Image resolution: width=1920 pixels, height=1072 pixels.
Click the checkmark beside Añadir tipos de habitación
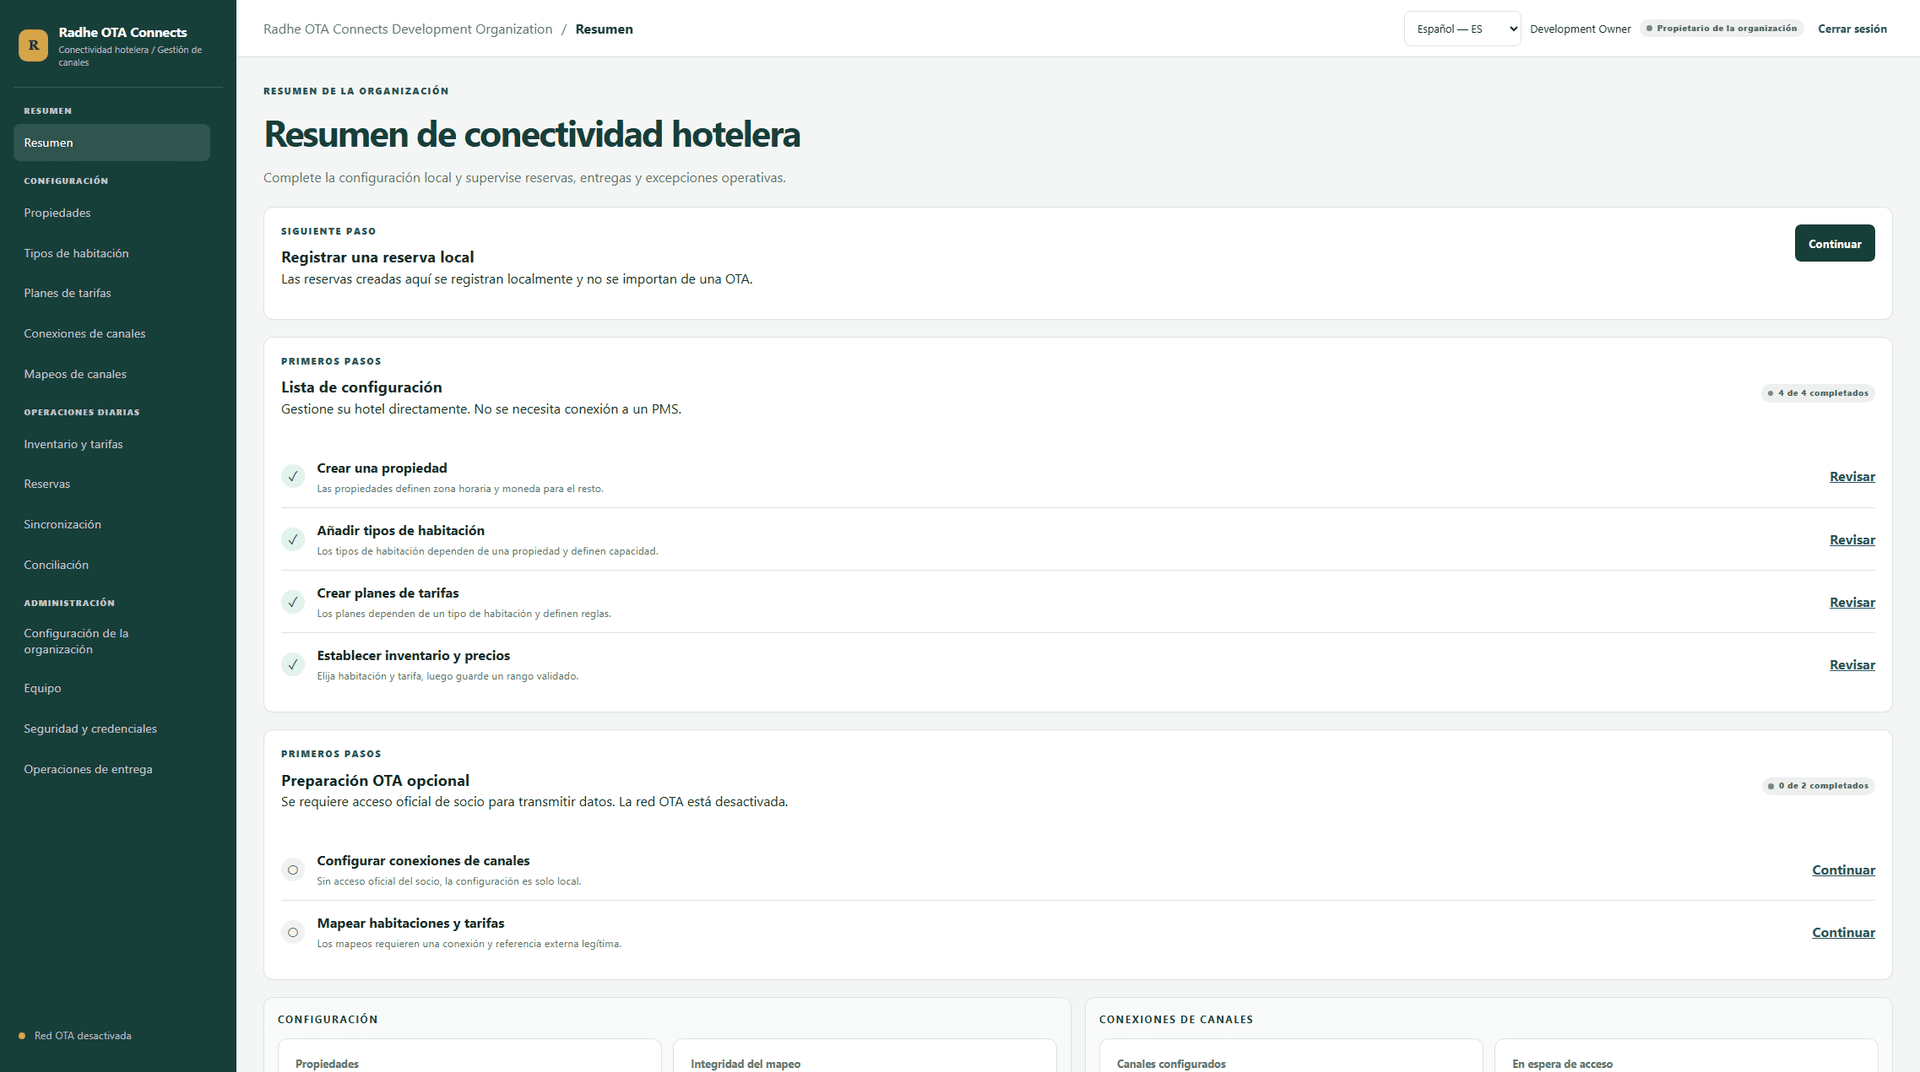[x=293, y=540]
